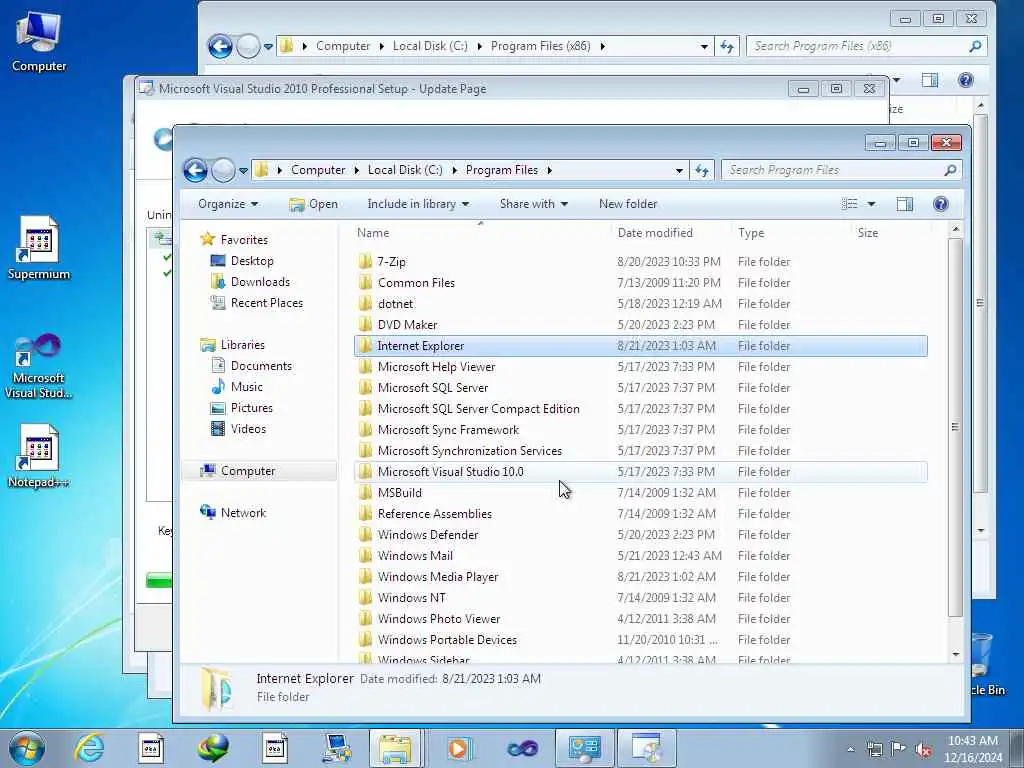Change view icon in Program Files toolbar
The image size is (1024, 768).
[x=850, y=204]
